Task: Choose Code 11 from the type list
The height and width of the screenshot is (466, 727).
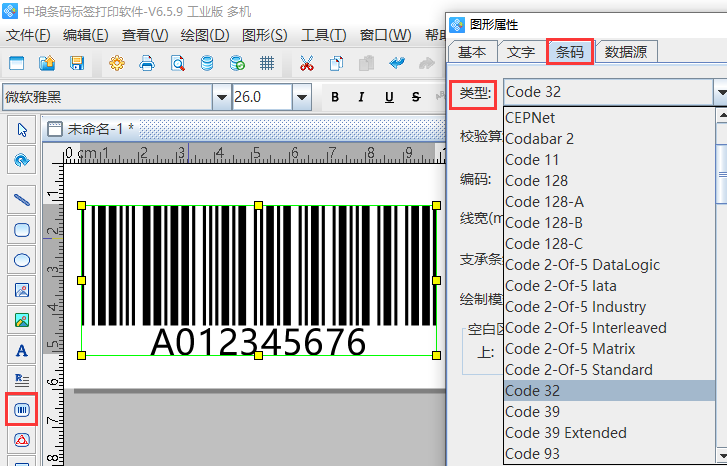Action: 610,160
